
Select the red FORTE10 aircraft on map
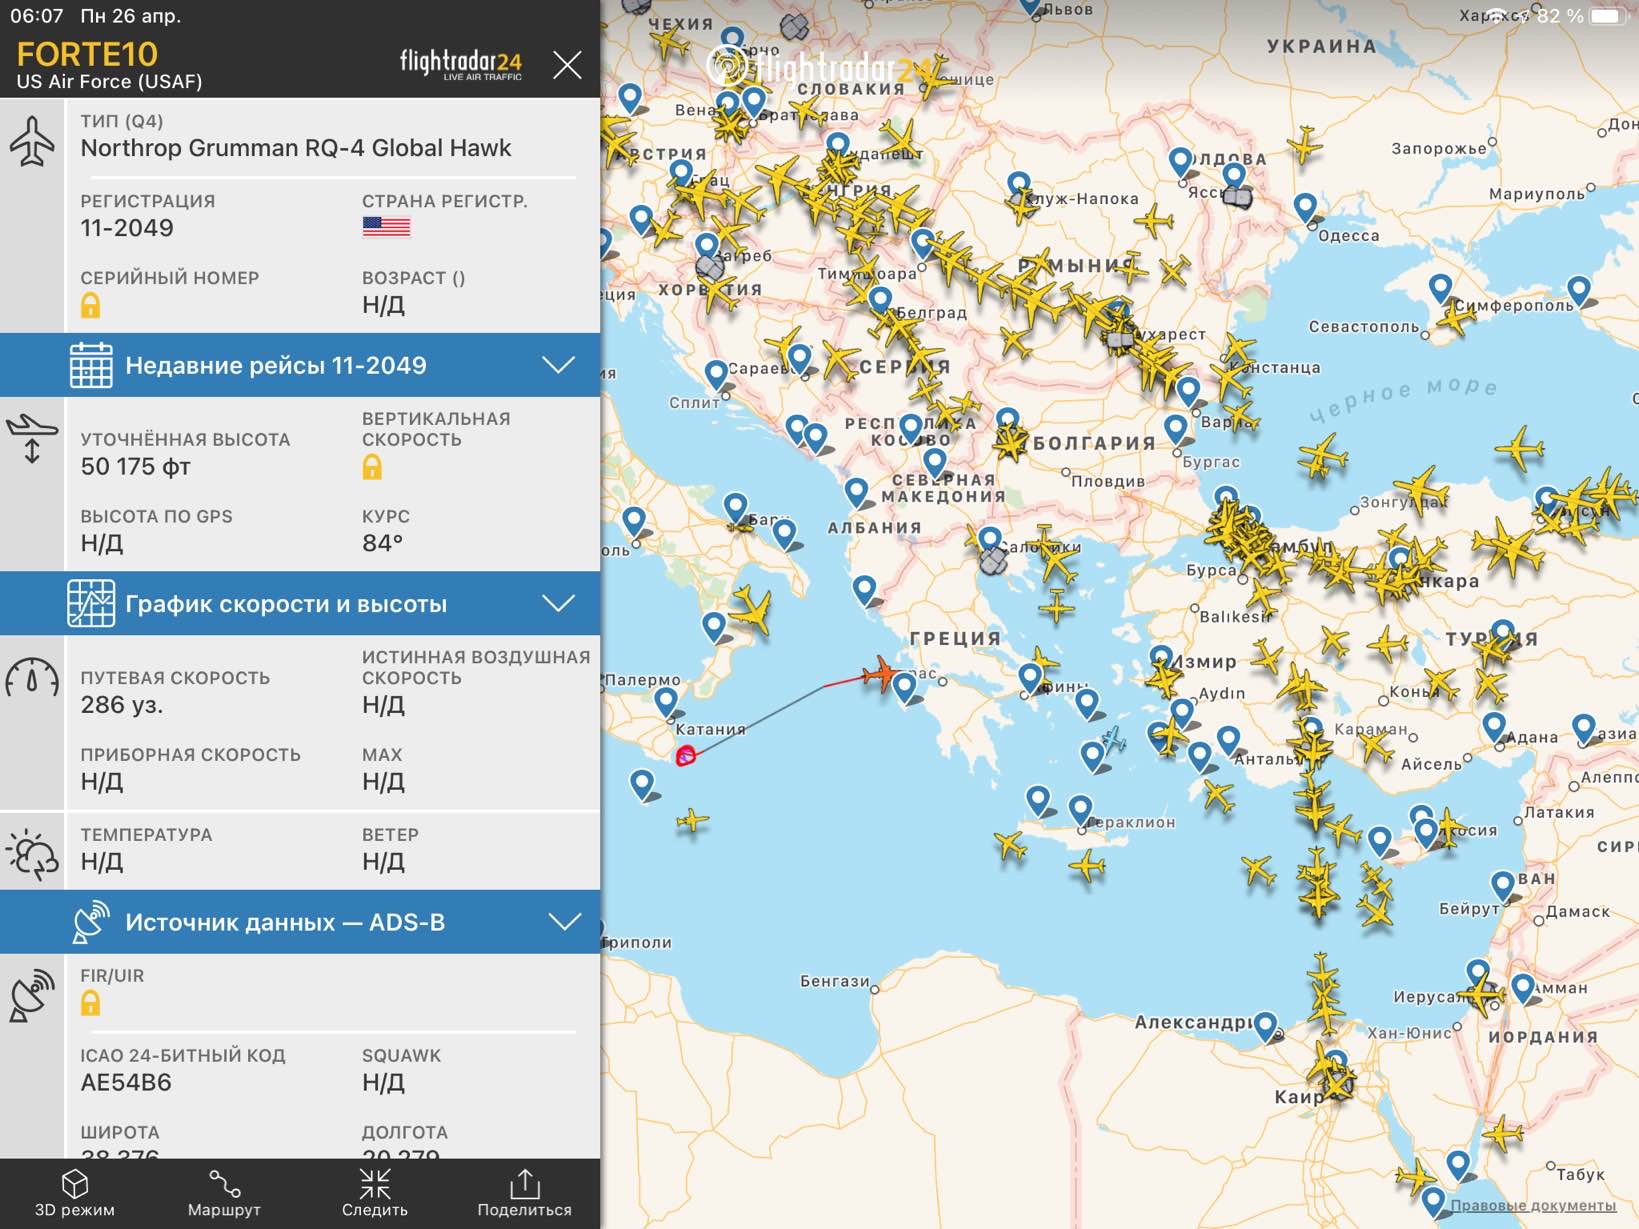point(881,675)
